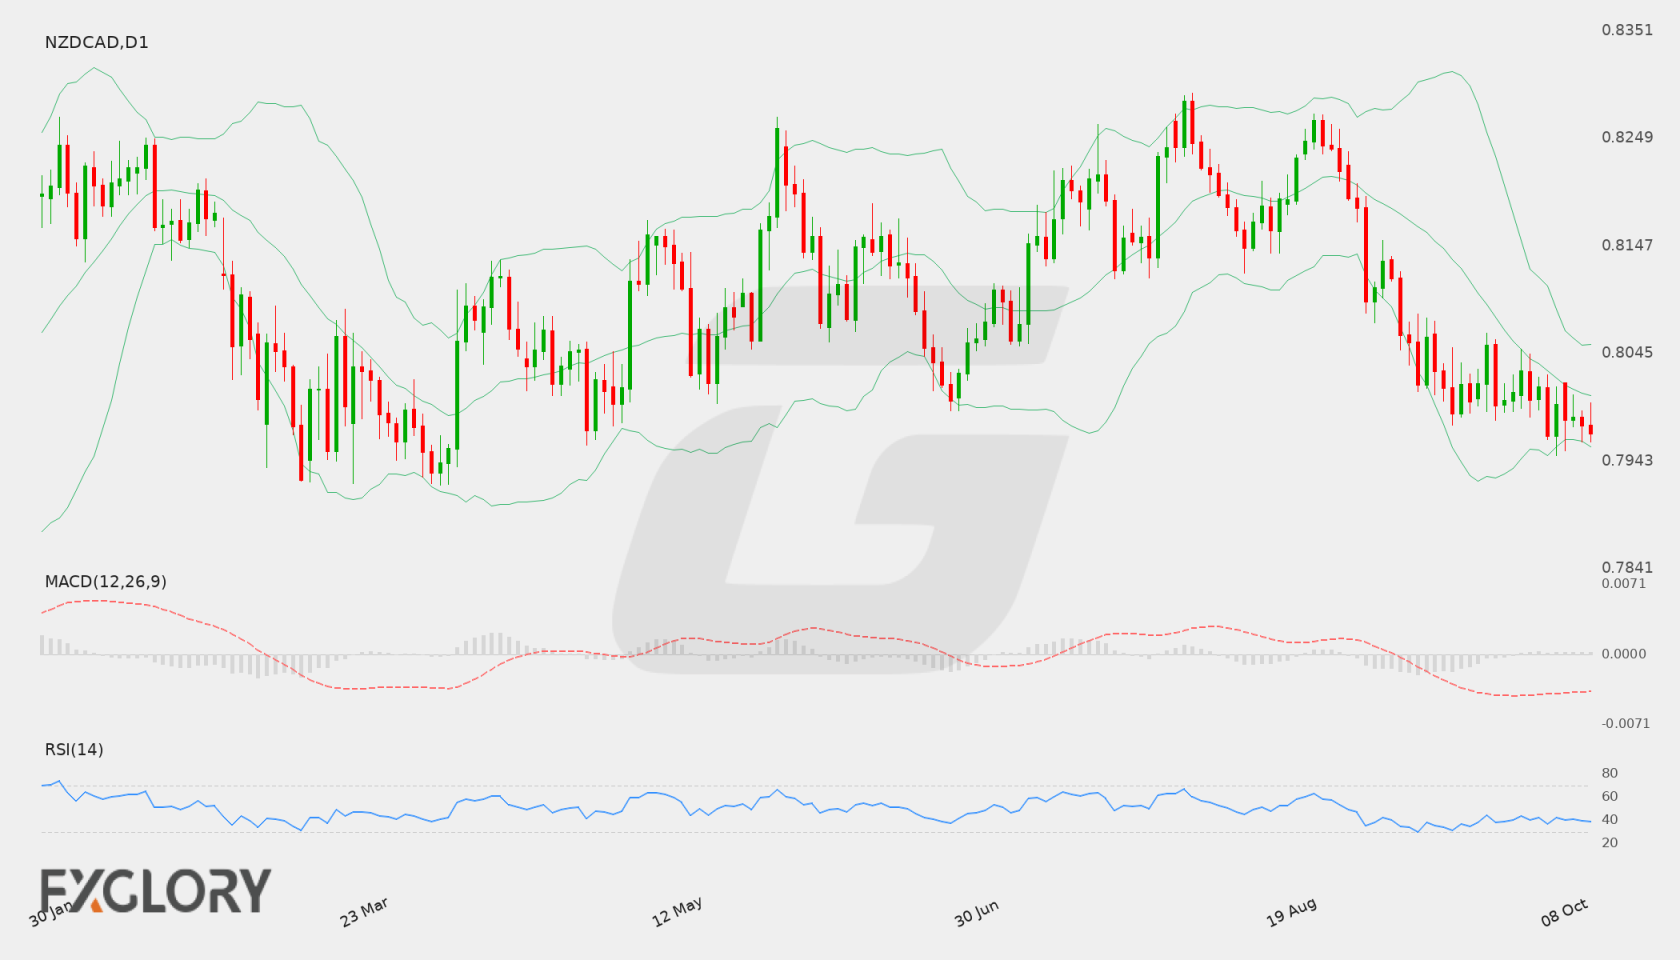Select the MACD(12,26,9) indicator label
This screenshot has width=1680, height=960.
(106, 581)
